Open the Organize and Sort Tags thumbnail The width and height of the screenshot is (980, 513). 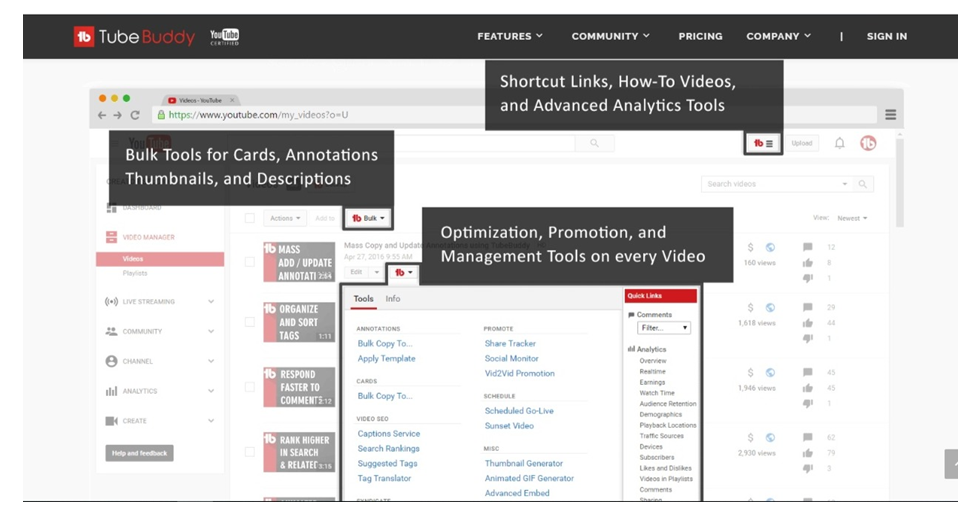click(299, 322)
